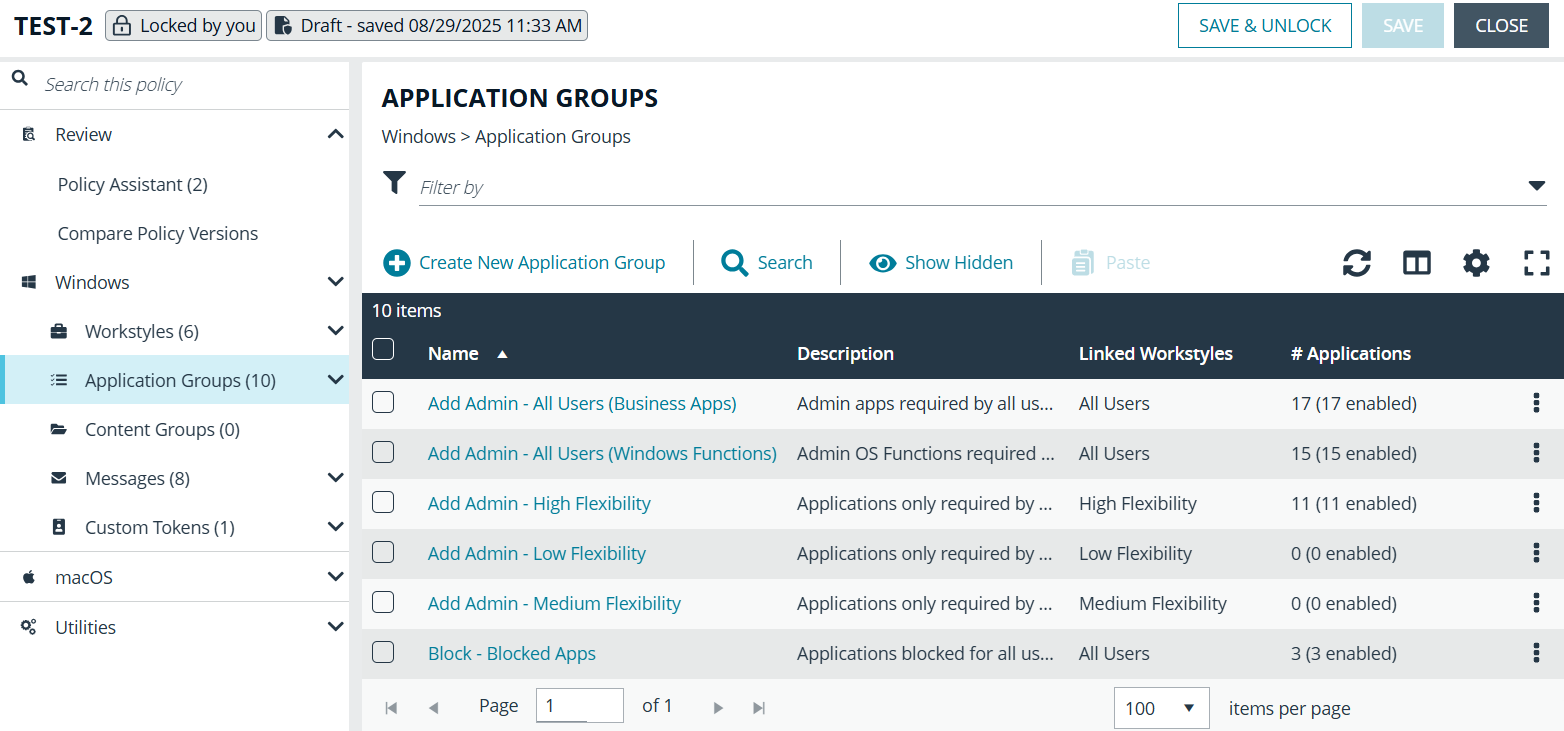
Task: Expand the table to fullscreen view
Action: coord(1536,262)
